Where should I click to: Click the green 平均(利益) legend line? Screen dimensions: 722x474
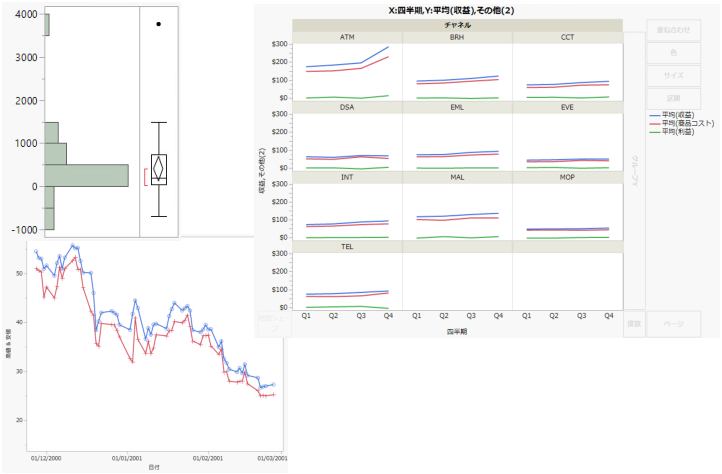(654, 132)
